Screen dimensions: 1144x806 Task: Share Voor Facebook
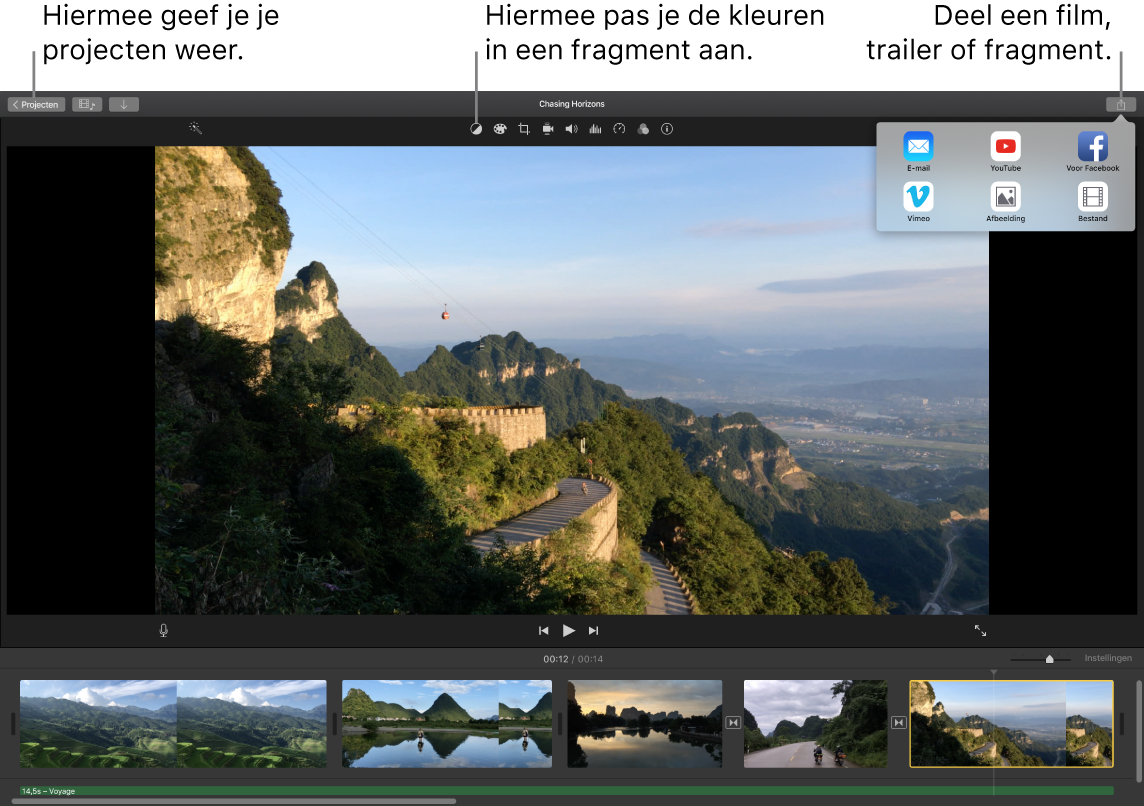pos(1092,152)
